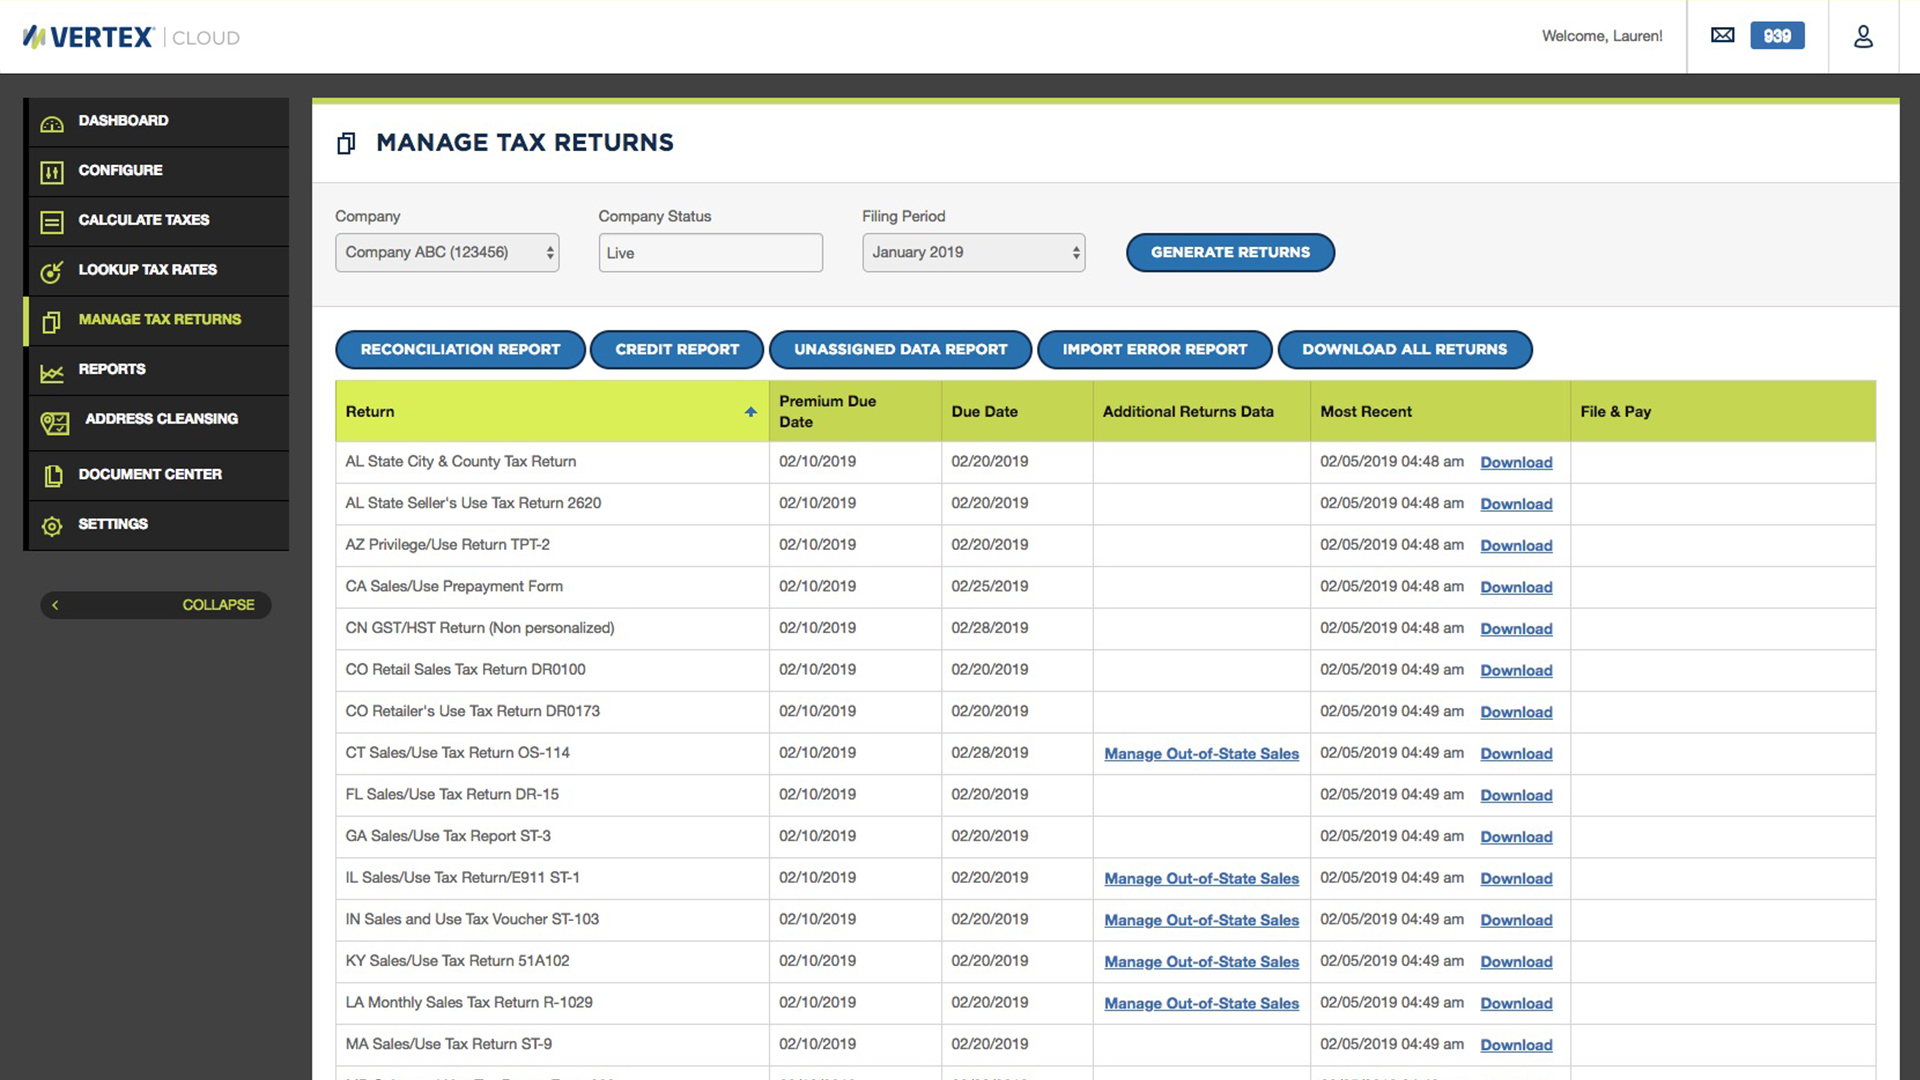This screenshot has width=1920, height=1080.
Task: Open Manage Out-of-State Sales for the CT return
Action: (1201, 754)
